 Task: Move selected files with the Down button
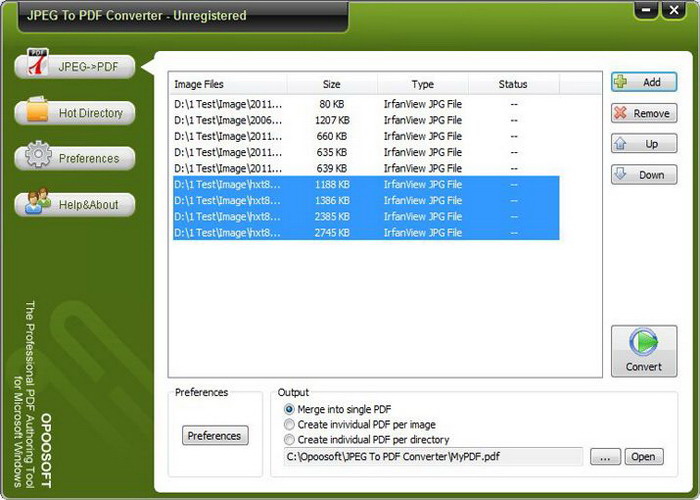pos(644,175)
